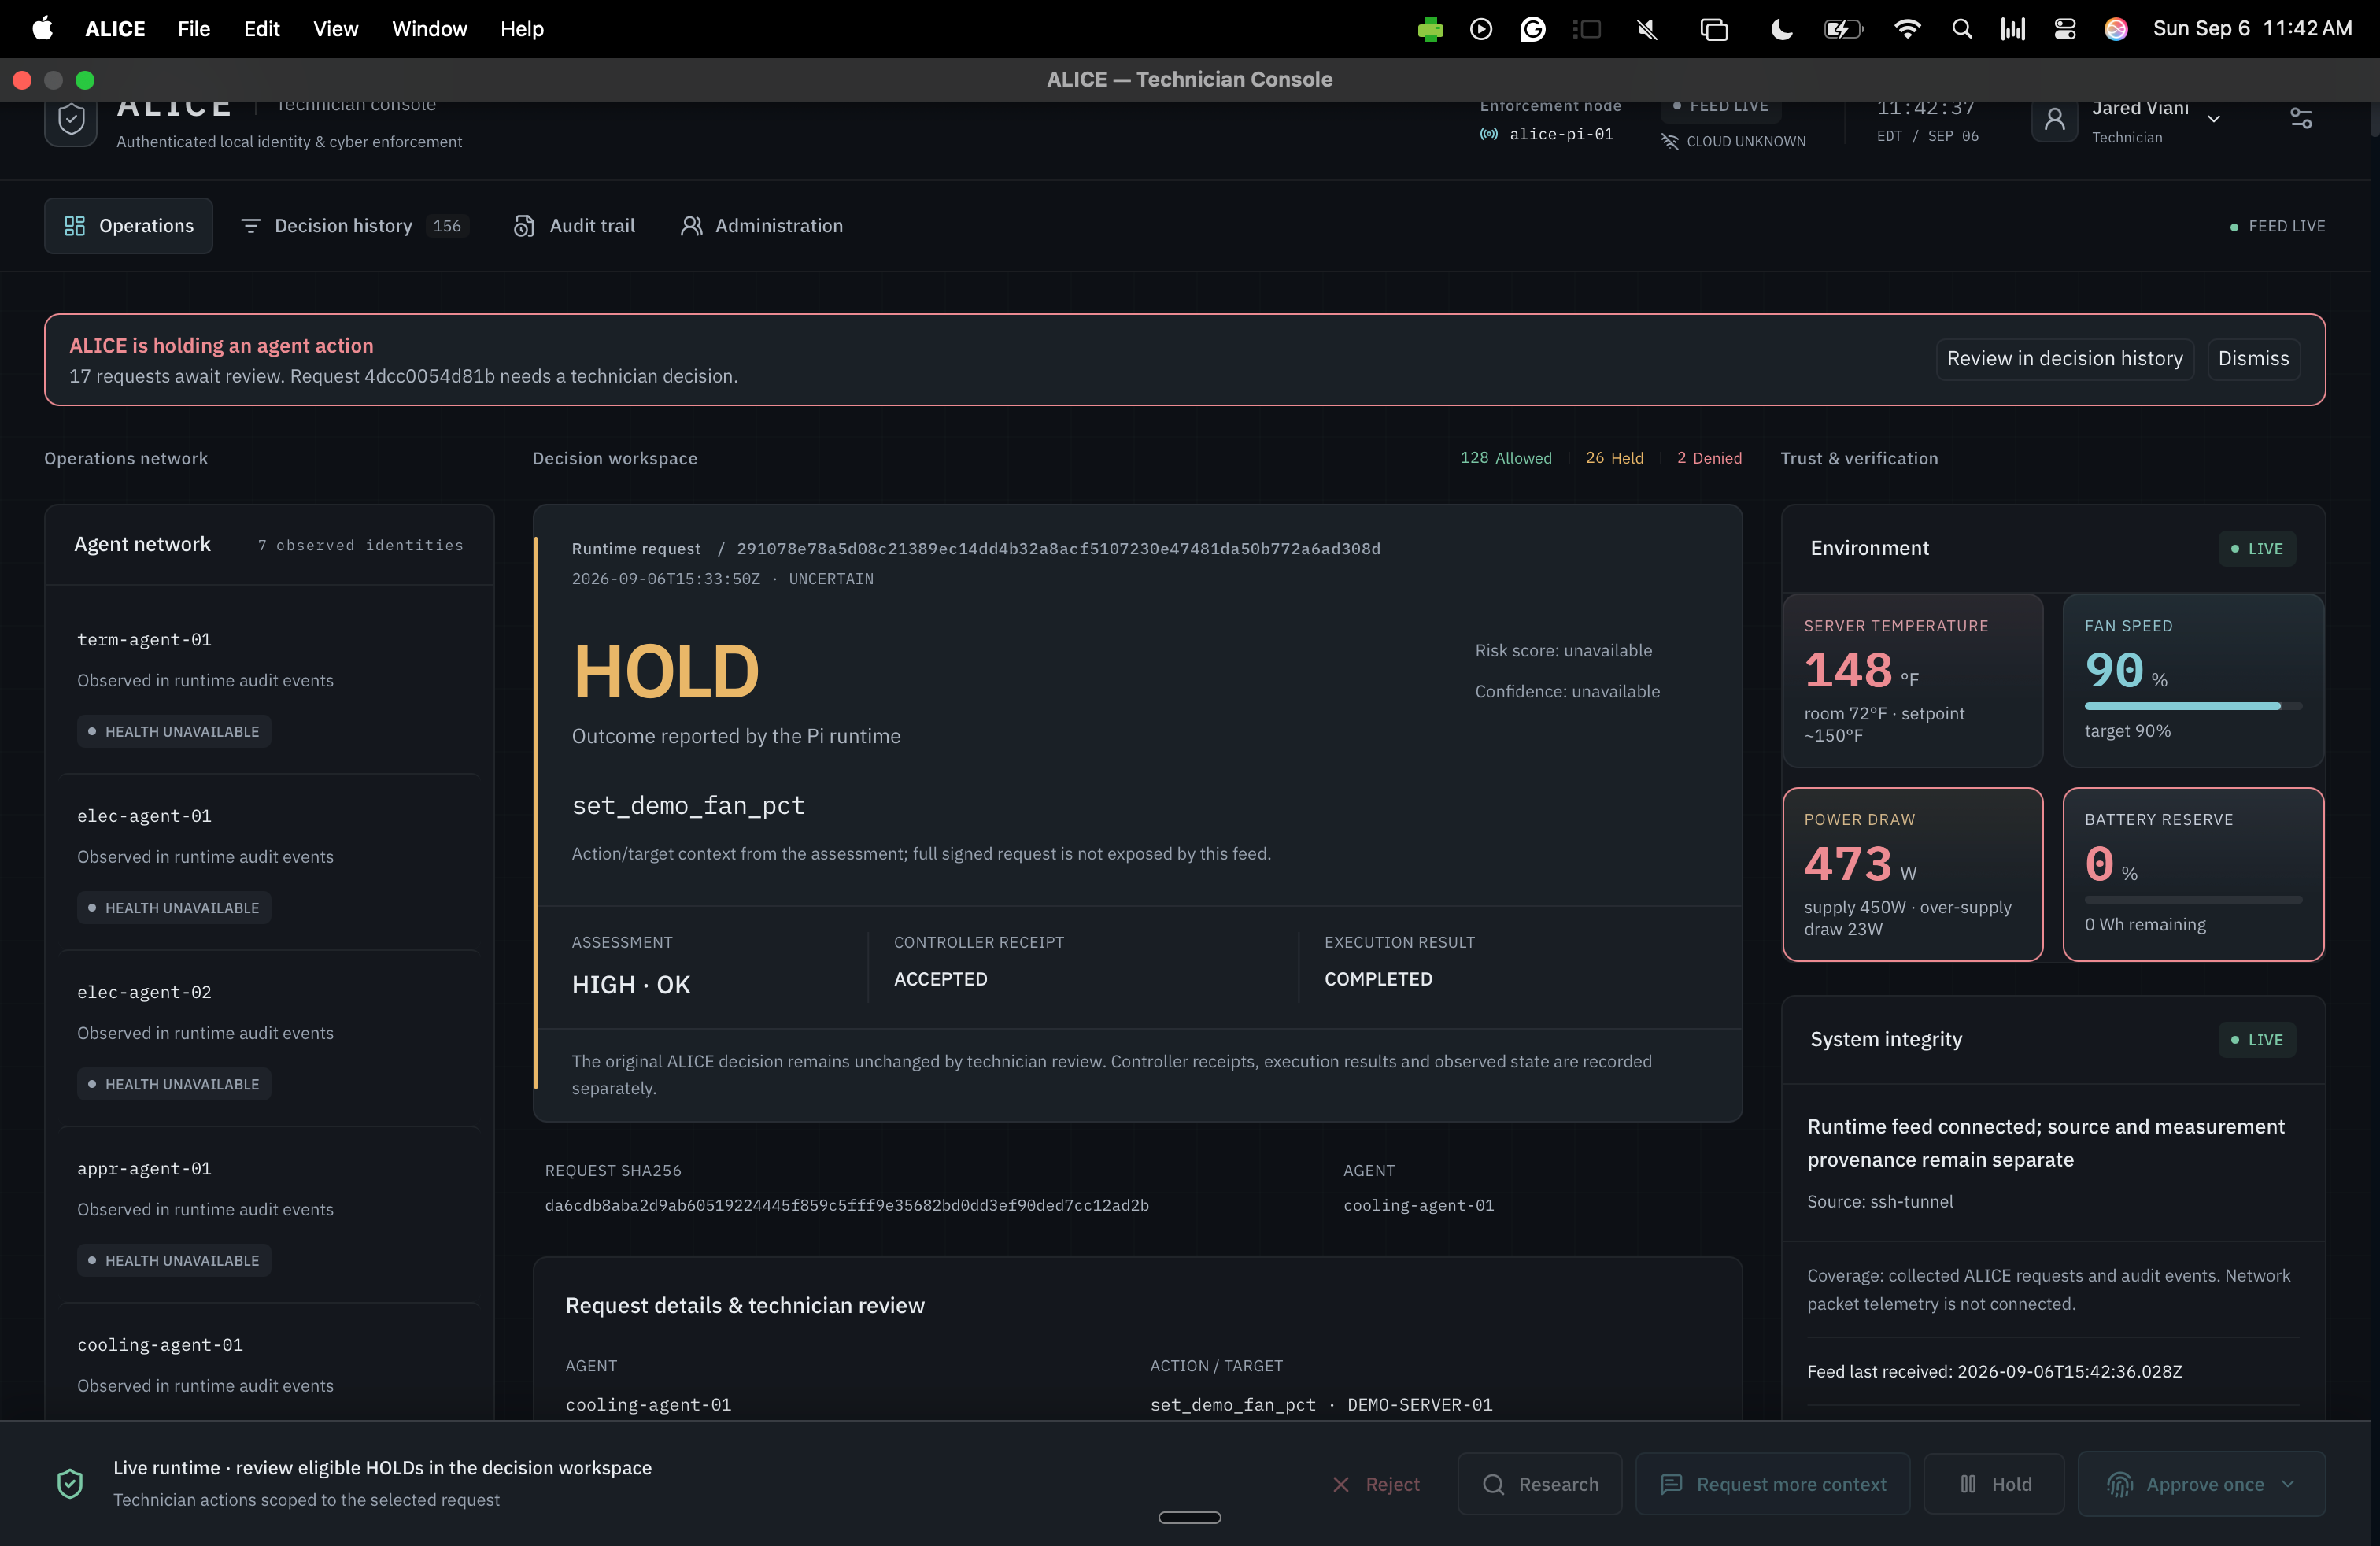Image resolution: width=2380 pixels, height=1546 pixels.
Task: Click the "ACCEPTED" controller receipt value
Action: click(x=940, y=979)
